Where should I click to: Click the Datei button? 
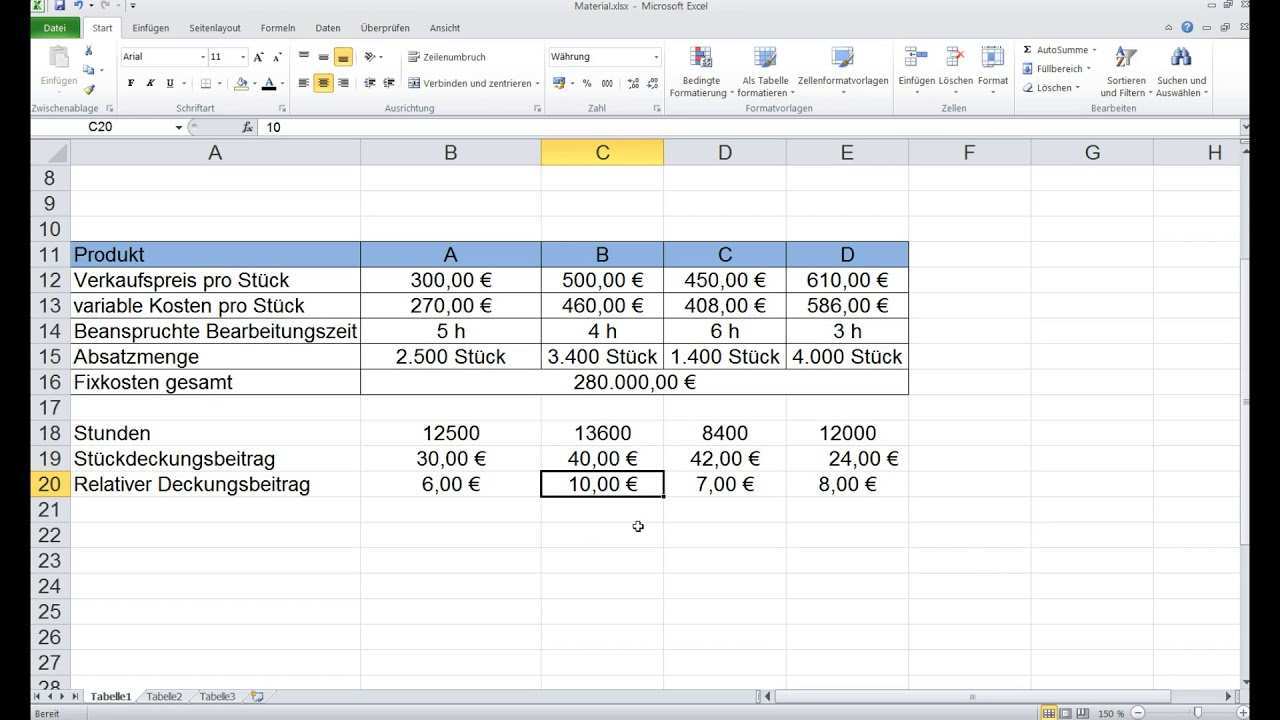coord(55,28)
